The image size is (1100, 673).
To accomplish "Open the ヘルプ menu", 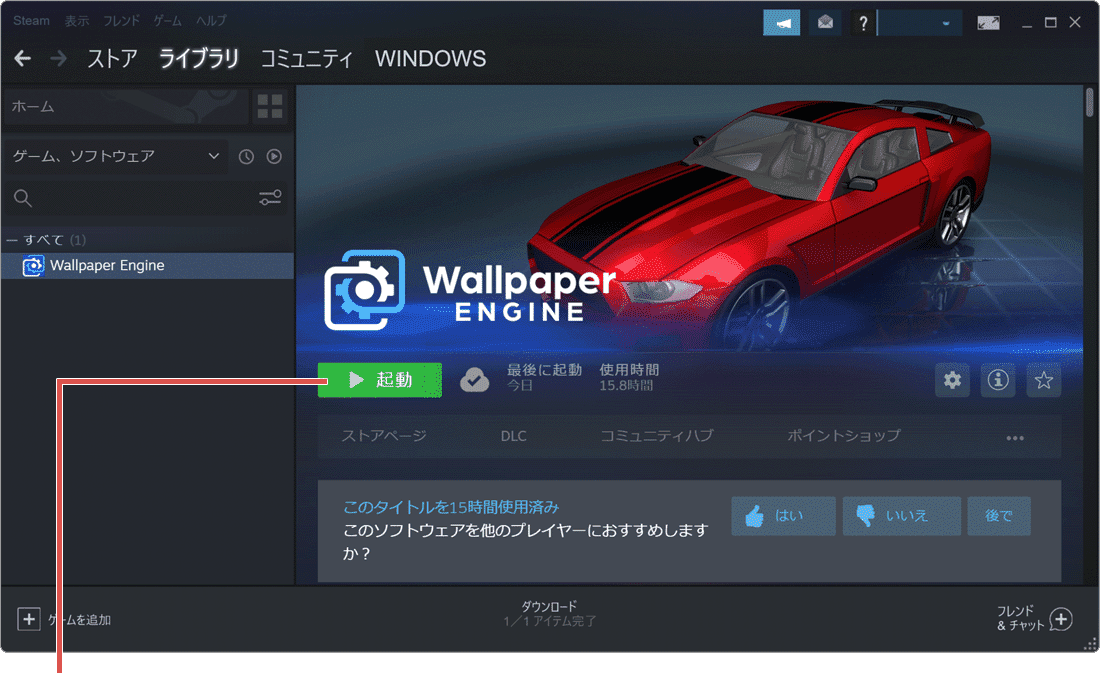I will (x=211, y=21).
